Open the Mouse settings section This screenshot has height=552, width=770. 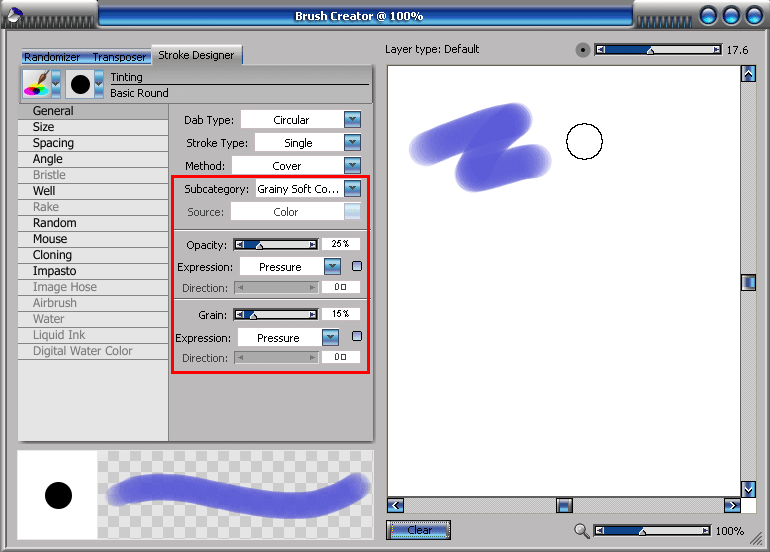click(93, 239)
